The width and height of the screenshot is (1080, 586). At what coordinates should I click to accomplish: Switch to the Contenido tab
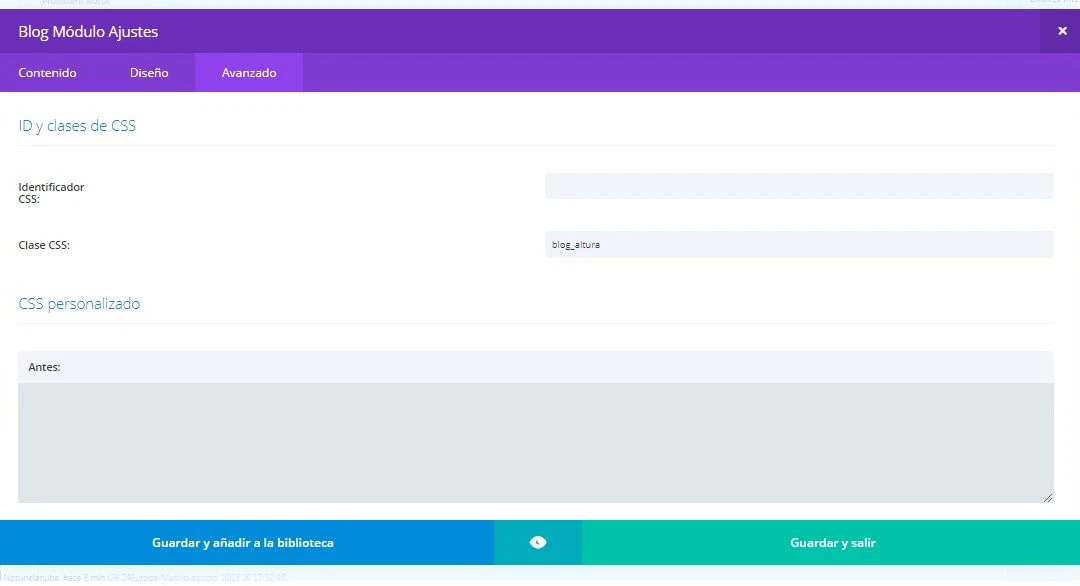(x=47, y=73)
